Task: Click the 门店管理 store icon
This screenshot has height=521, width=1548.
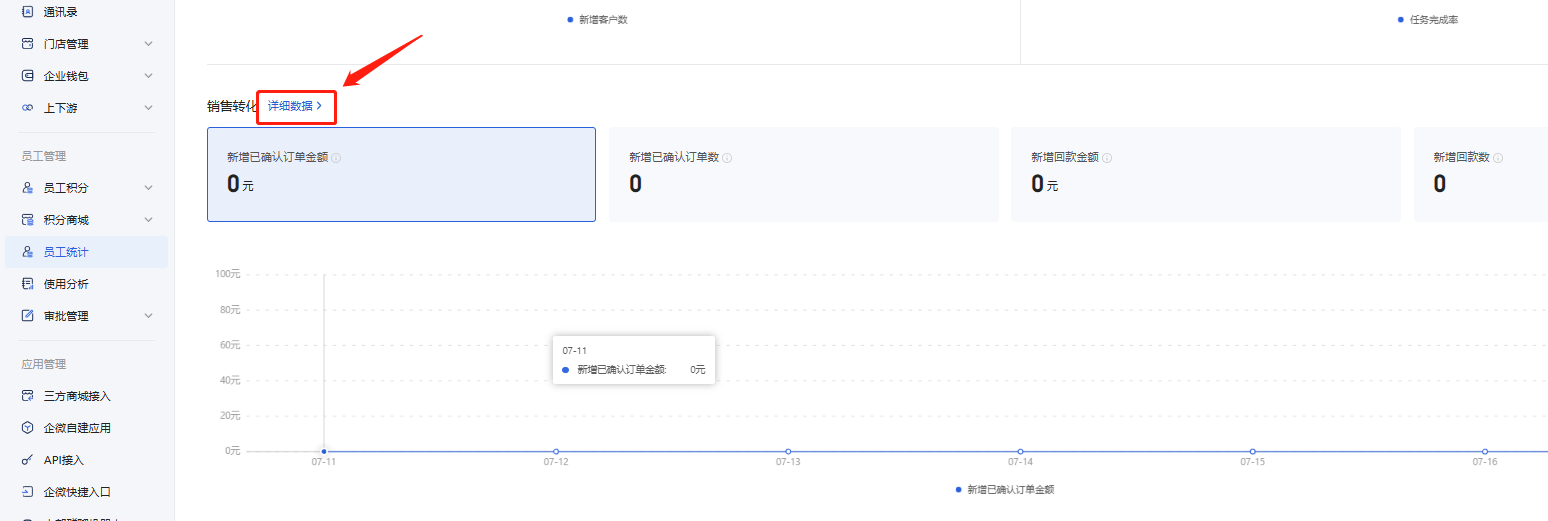Action: pos(28,44)
